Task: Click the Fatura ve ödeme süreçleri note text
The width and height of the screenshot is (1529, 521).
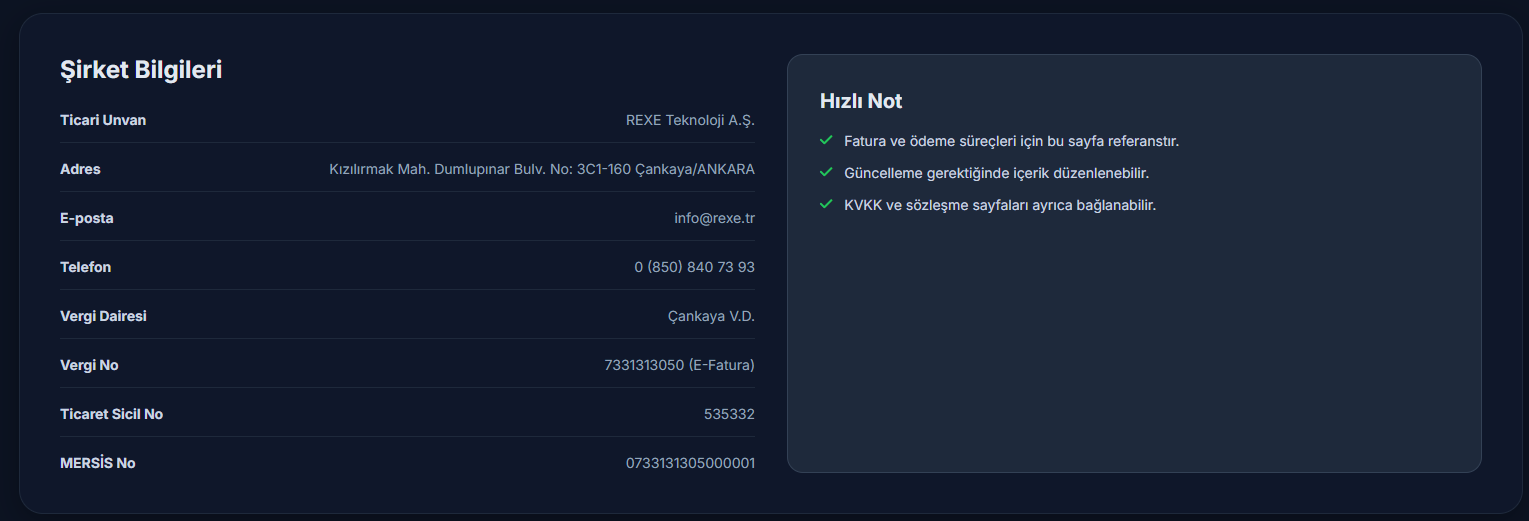Action: (1011, 141)
